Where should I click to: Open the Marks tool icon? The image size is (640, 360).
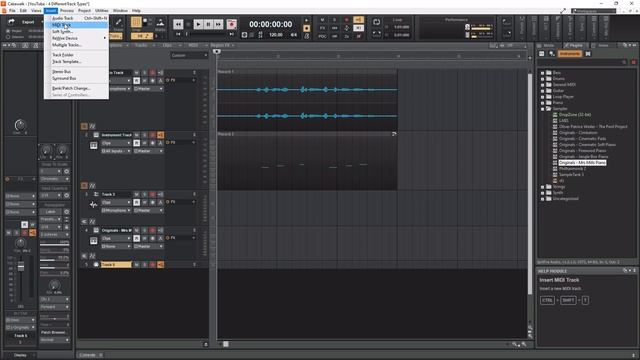[160, 23]
